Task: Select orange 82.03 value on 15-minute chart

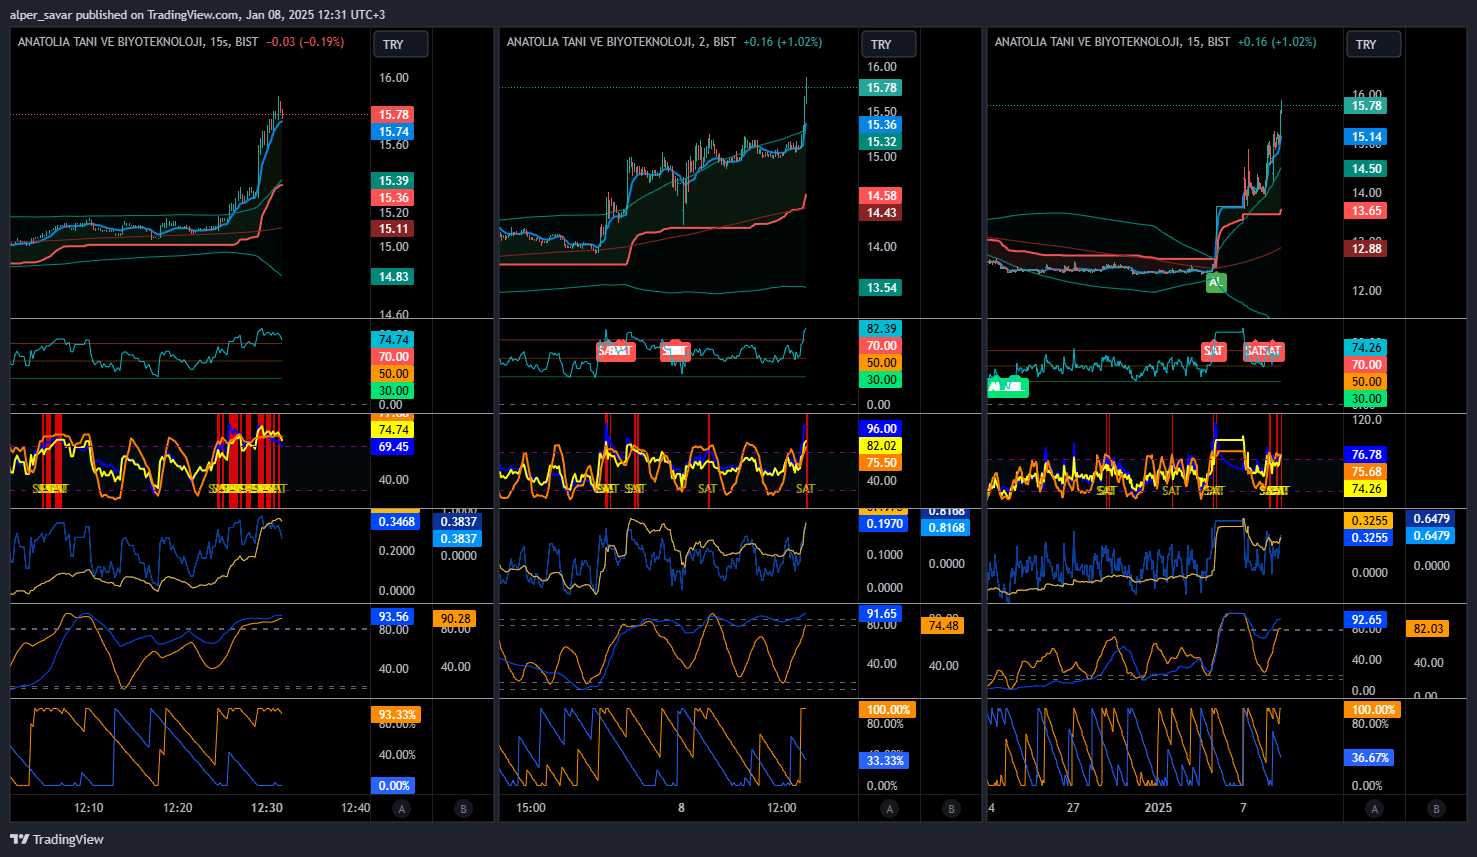Action: point(1429,629)
